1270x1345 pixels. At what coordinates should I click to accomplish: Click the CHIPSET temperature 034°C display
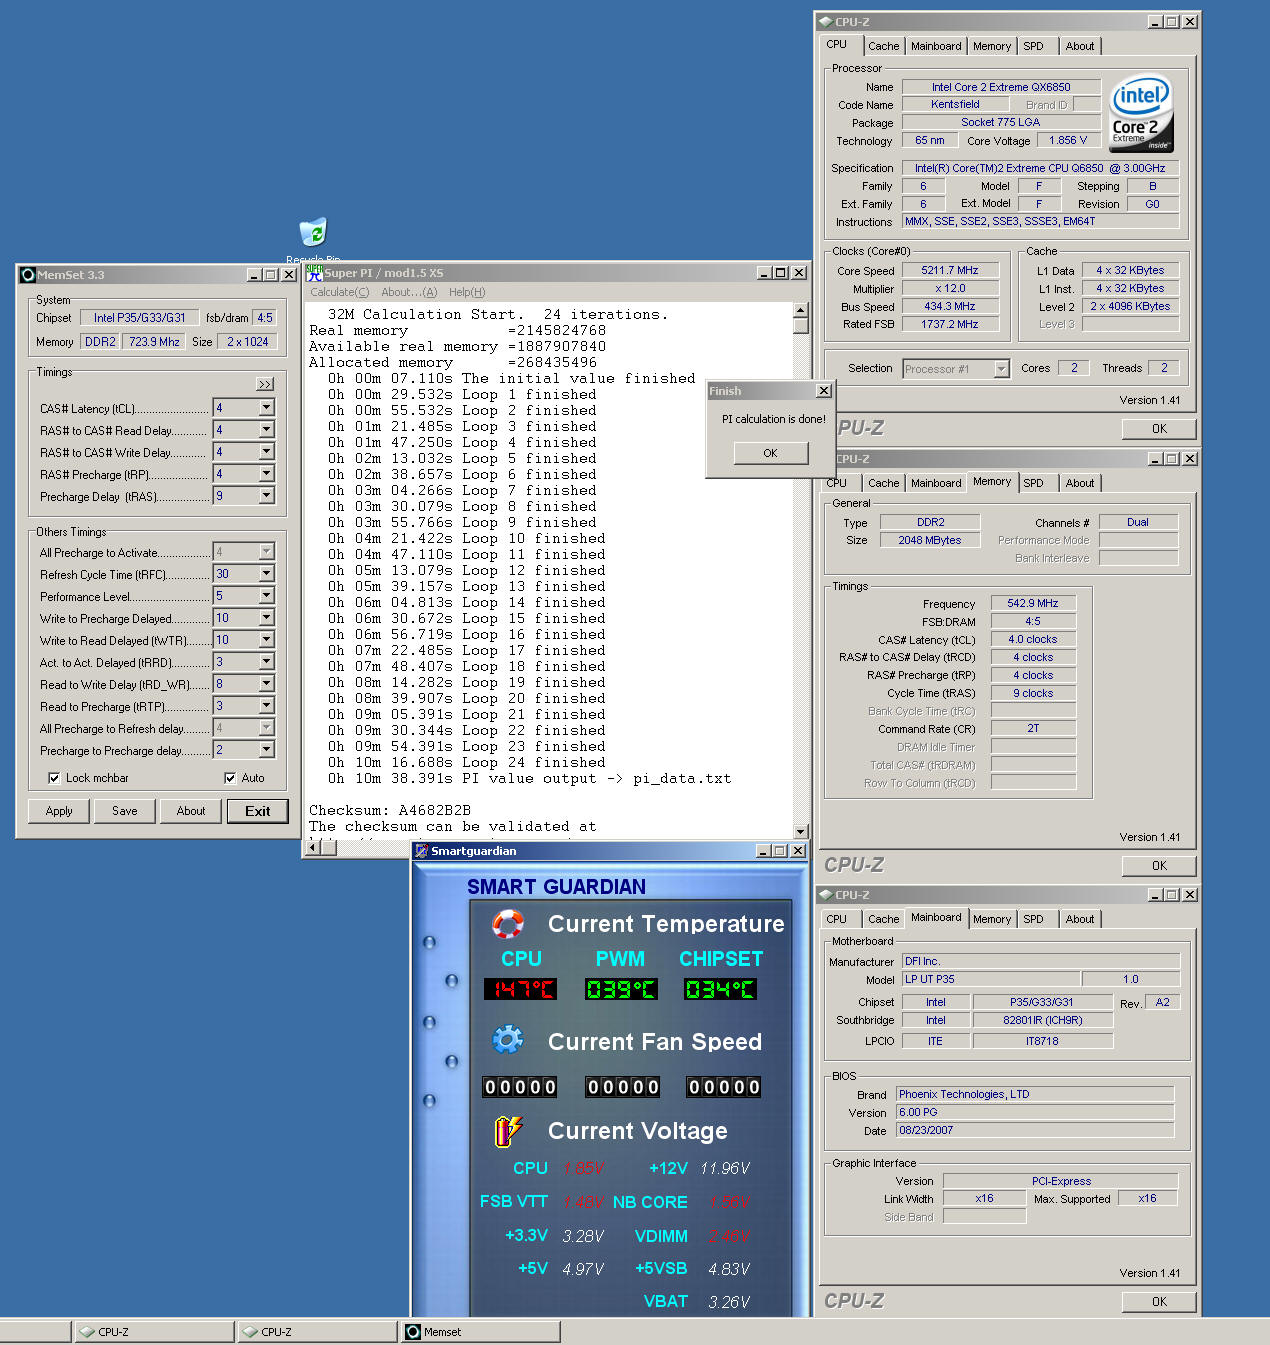[x=720, y=989]
